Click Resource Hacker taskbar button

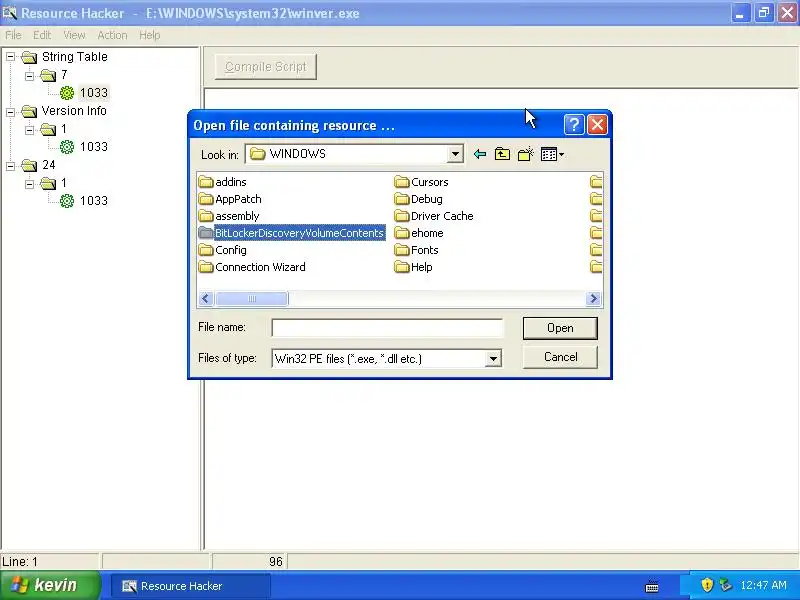(190, 586)
